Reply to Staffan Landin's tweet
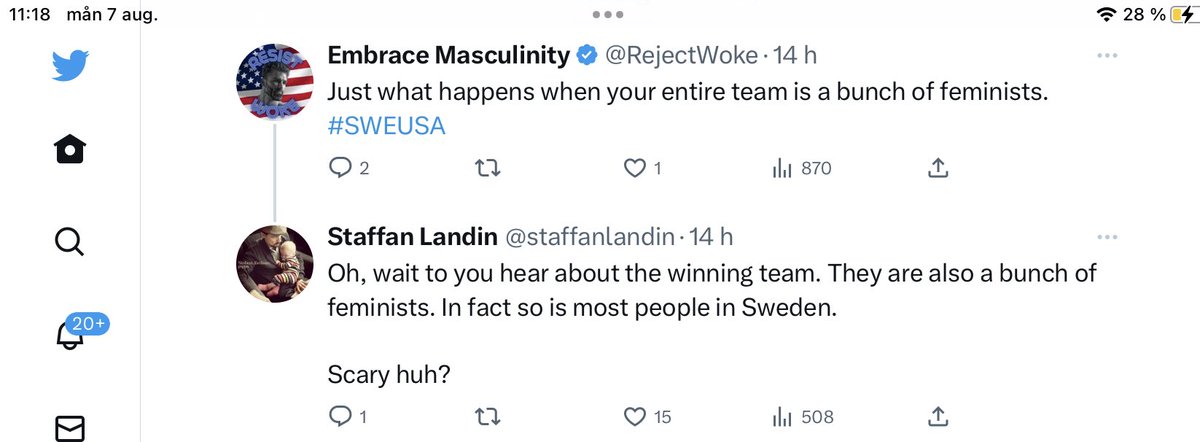 point(349,416)
